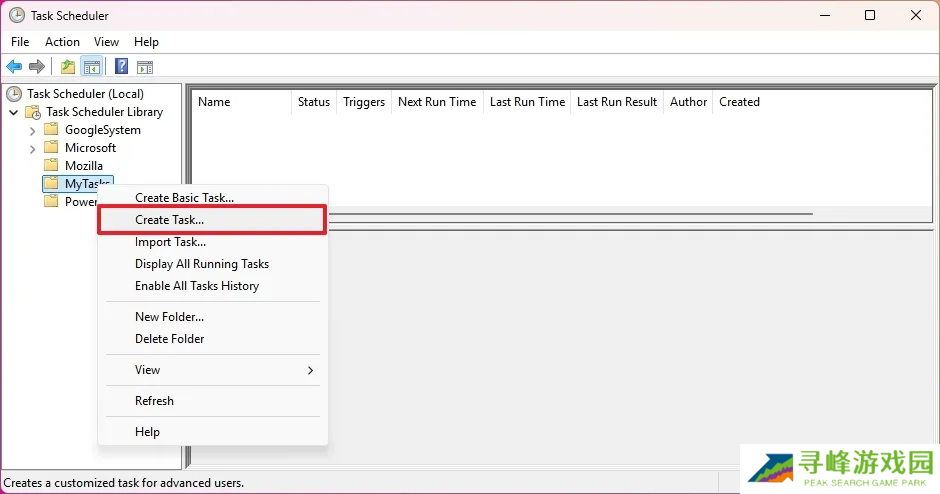This screenshot has width=940, height=494.
Task: Click Import Task... in the context menu
Action: pos(170,242)
